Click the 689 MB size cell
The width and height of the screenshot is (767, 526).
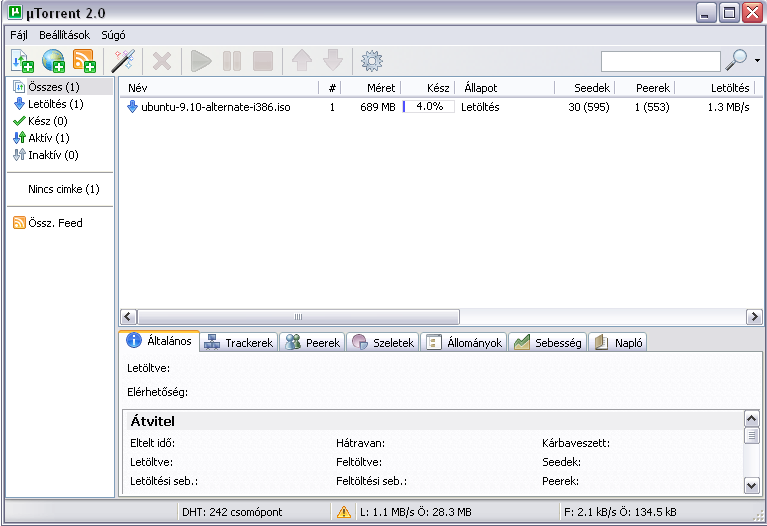(x=378, y=107)
